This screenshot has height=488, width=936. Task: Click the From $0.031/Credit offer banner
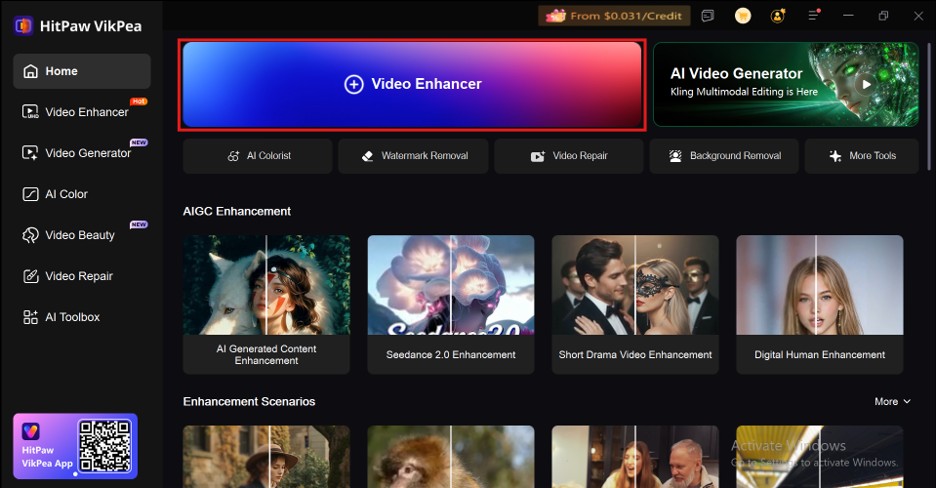[x=614, y=16]
